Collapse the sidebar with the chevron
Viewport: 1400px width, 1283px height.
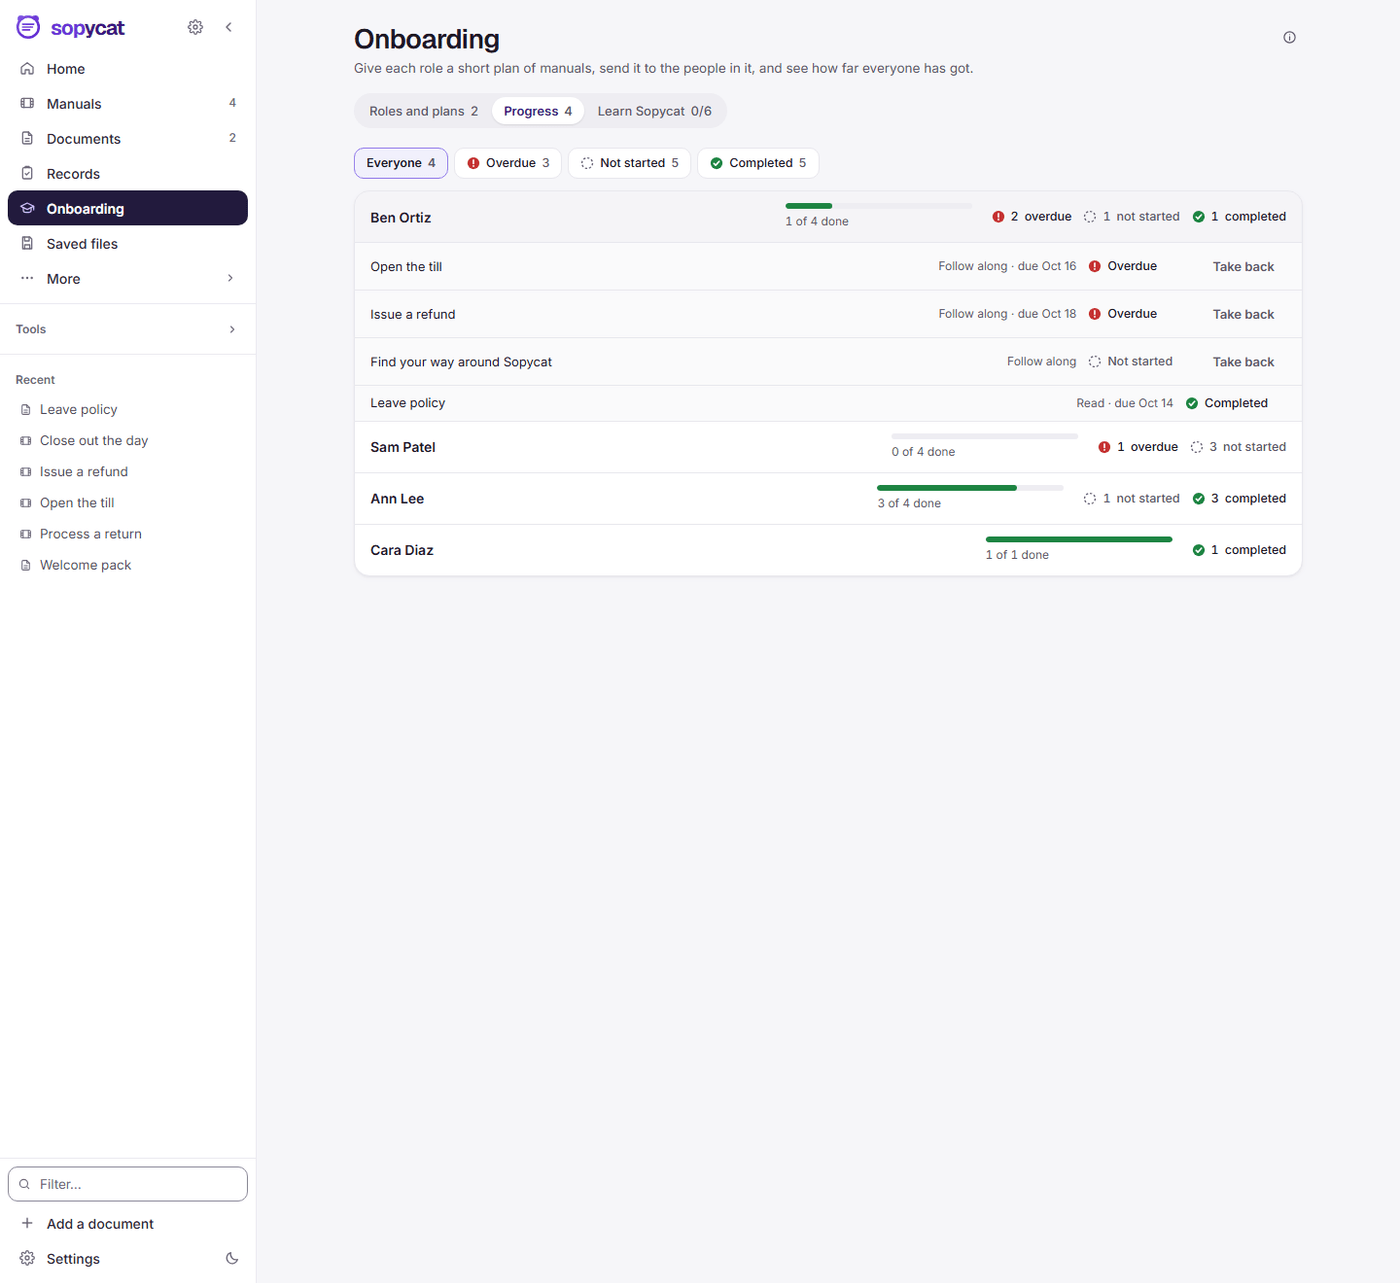pyautogui.click(x=229, y=27)
